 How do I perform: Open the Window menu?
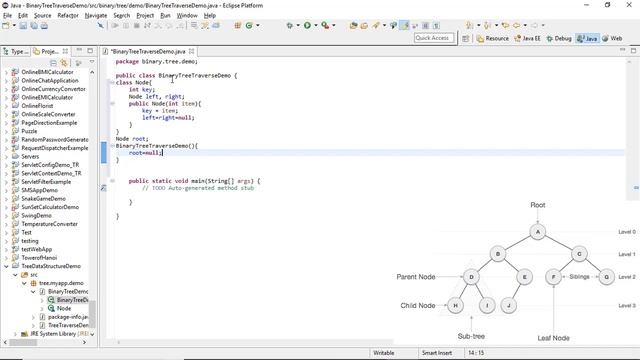pos(187,16)
